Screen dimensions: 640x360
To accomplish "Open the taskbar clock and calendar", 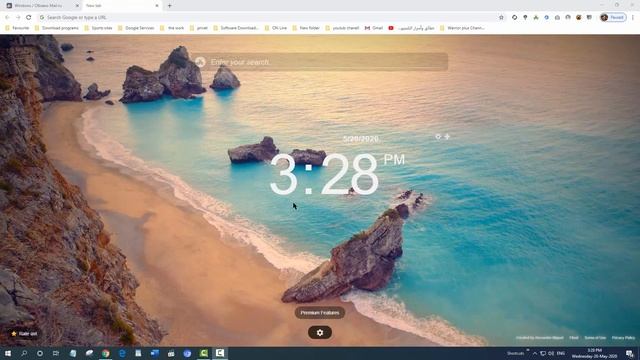I will tap(595, 353).
